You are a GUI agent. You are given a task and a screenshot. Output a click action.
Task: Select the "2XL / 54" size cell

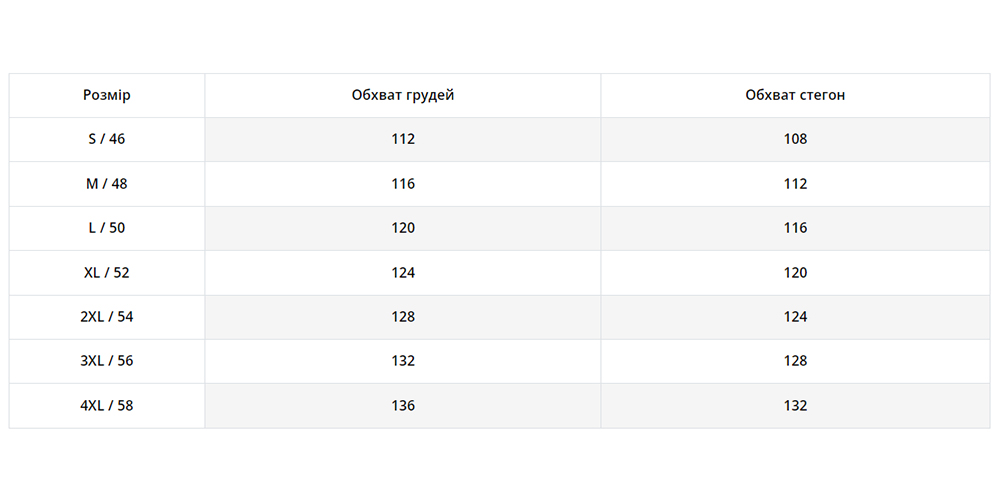coord(107,317)
